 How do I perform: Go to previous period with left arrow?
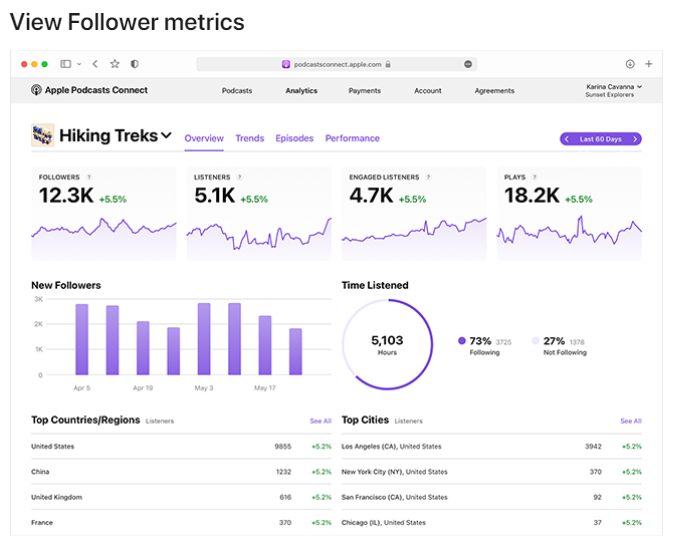coord(567,139)
